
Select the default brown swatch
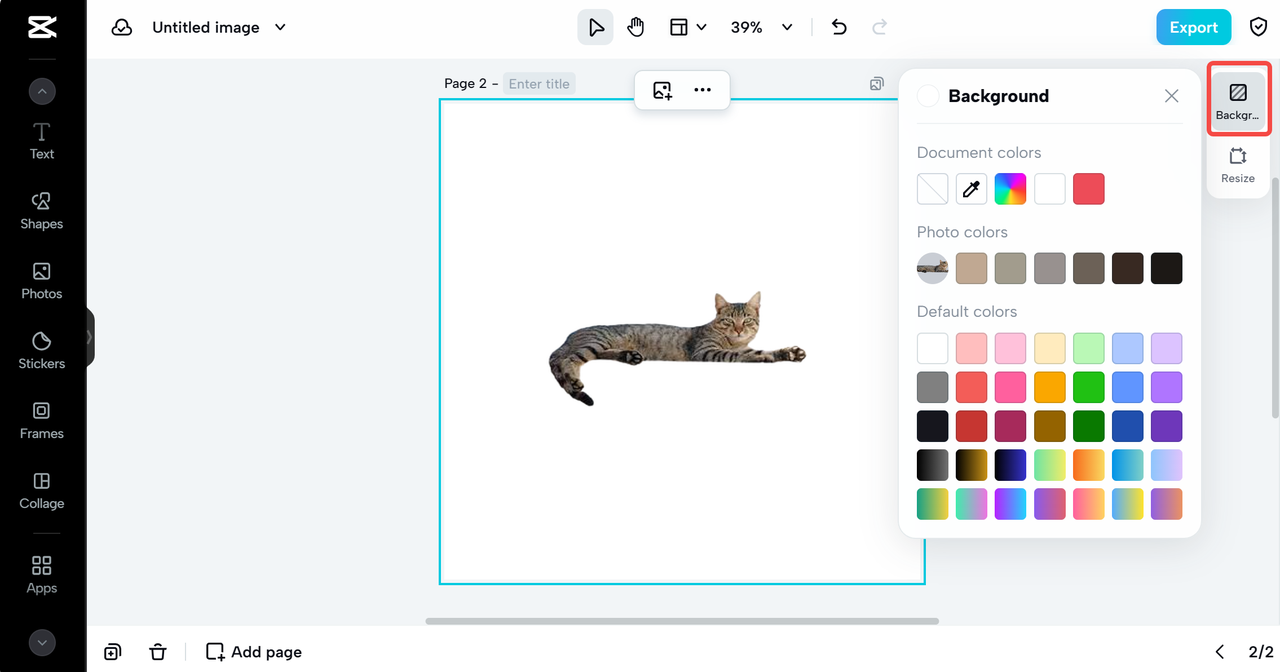pyautogui.click(x=1049, y=426)
